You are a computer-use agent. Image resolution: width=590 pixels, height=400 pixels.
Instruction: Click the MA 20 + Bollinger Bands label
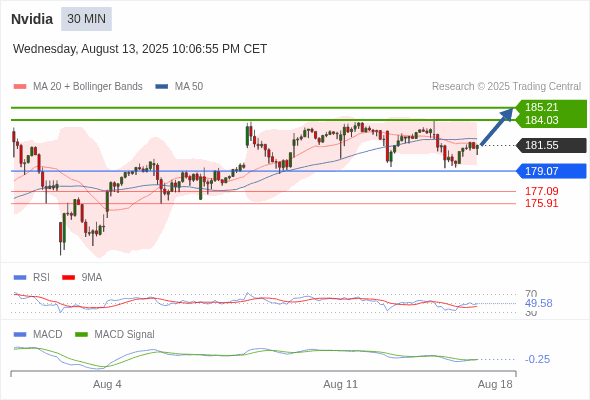[x=88, y=87]
